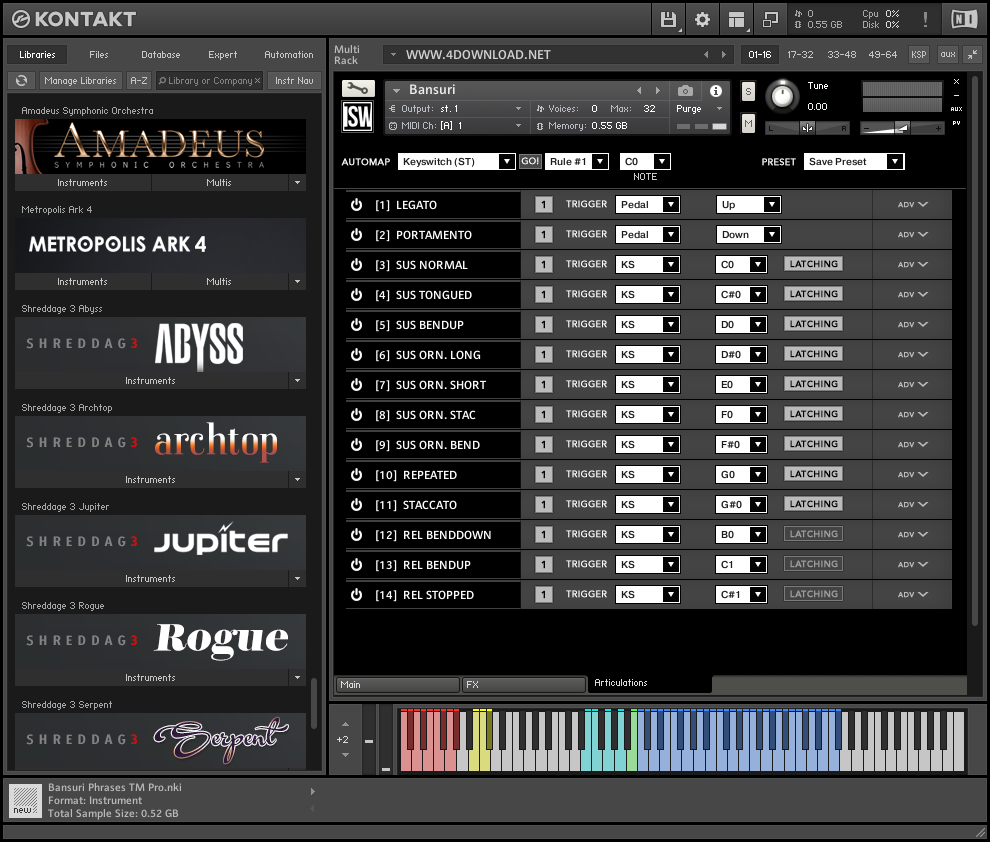This screenshot has width=990, height=842.
Task: Click the save disk icon in header
Action: pyautogui.click(x=668, y=20)
